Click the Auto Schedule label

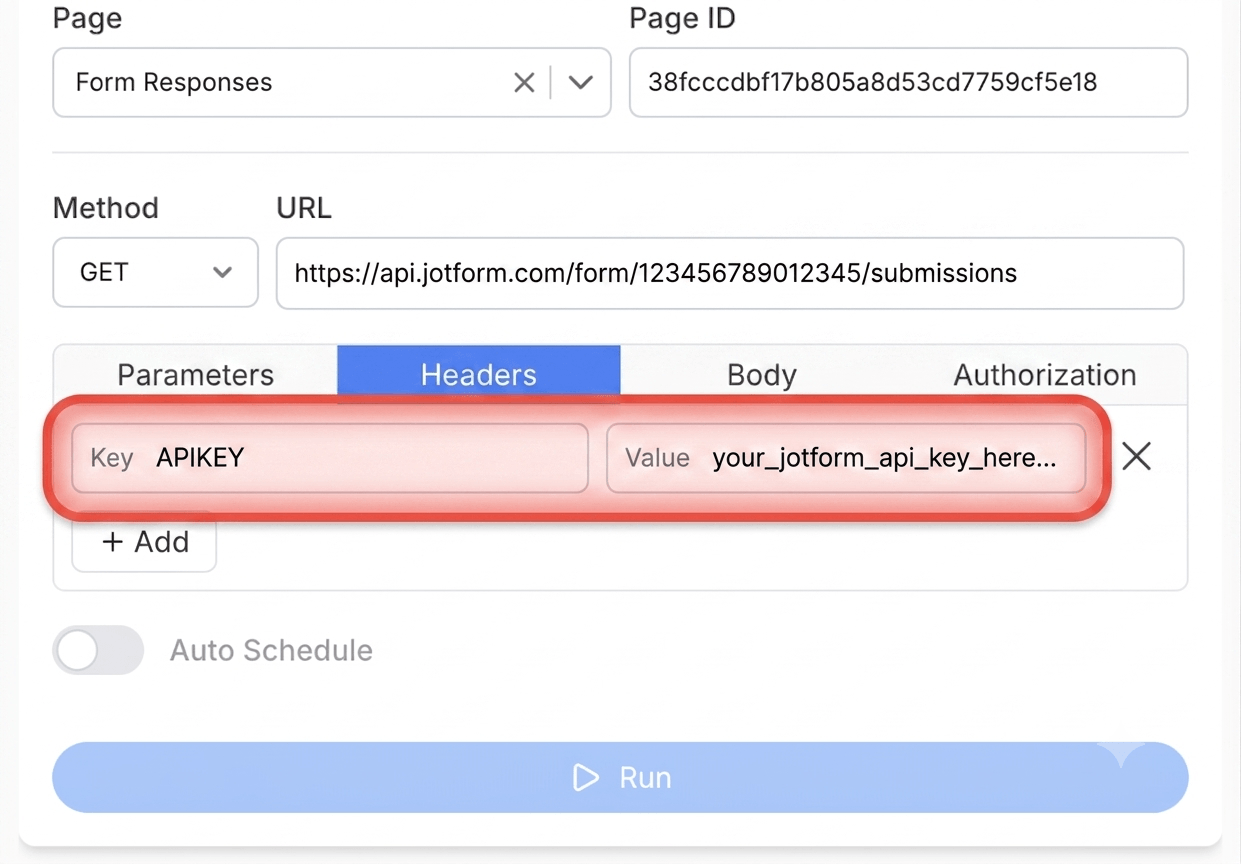click(271, 651)
